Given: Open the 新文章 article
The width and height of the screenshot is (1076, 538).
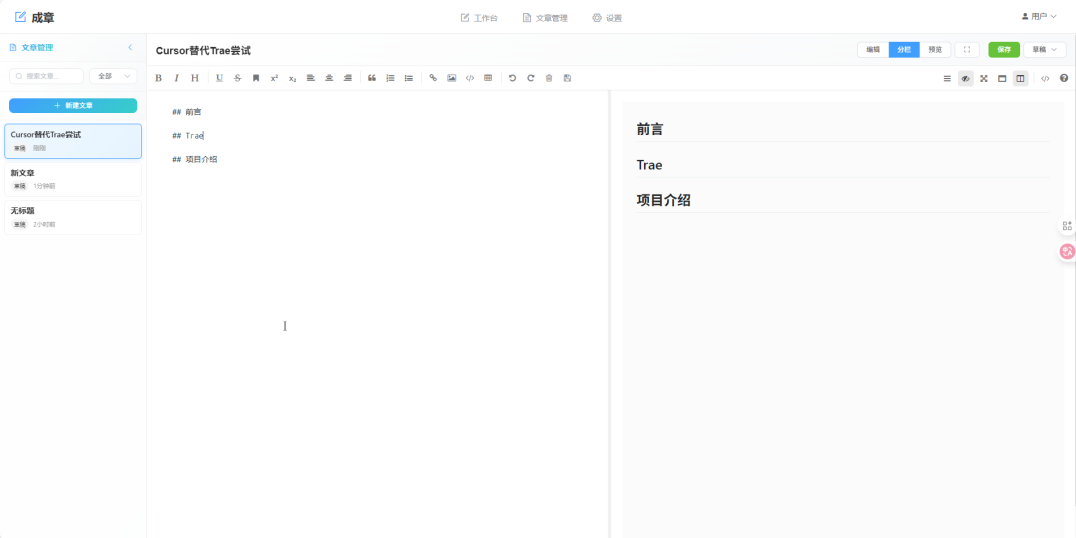Looking at the screenshot, I should coord(73,179).
